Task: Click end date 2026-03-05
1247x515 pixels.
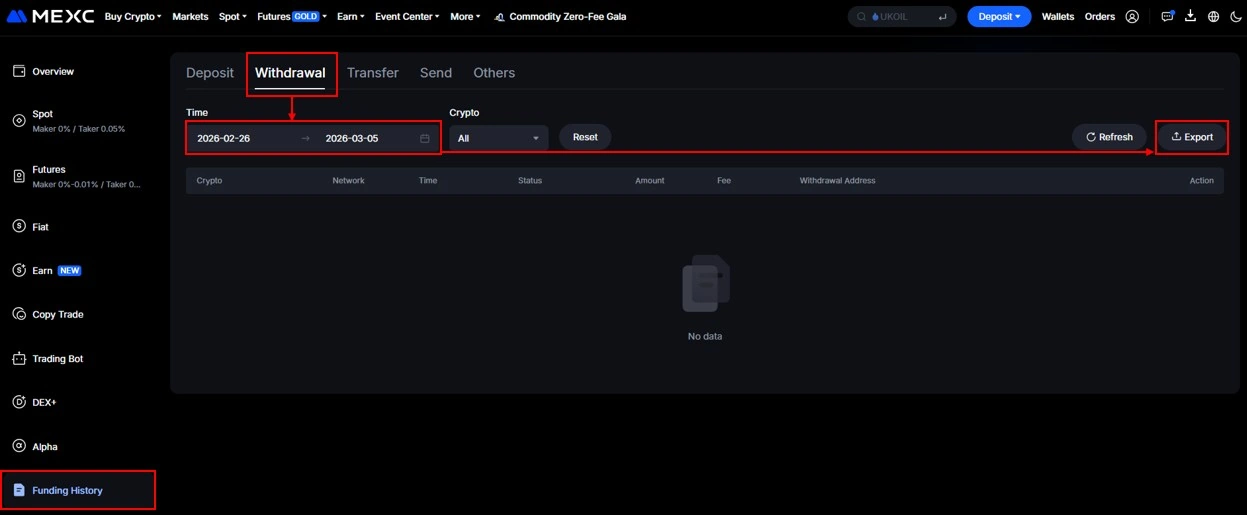Action: (x=352, y=138)
